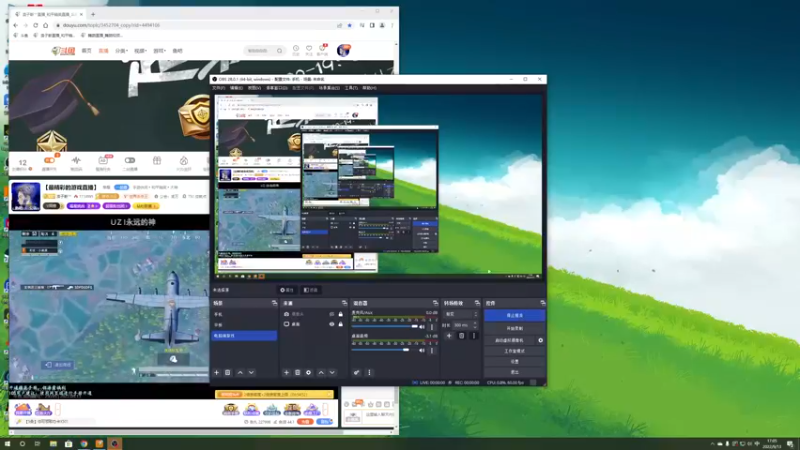Click Start Recording button in OBS Controls
This screenshot has height=450, width=800.
coord(514,329)
